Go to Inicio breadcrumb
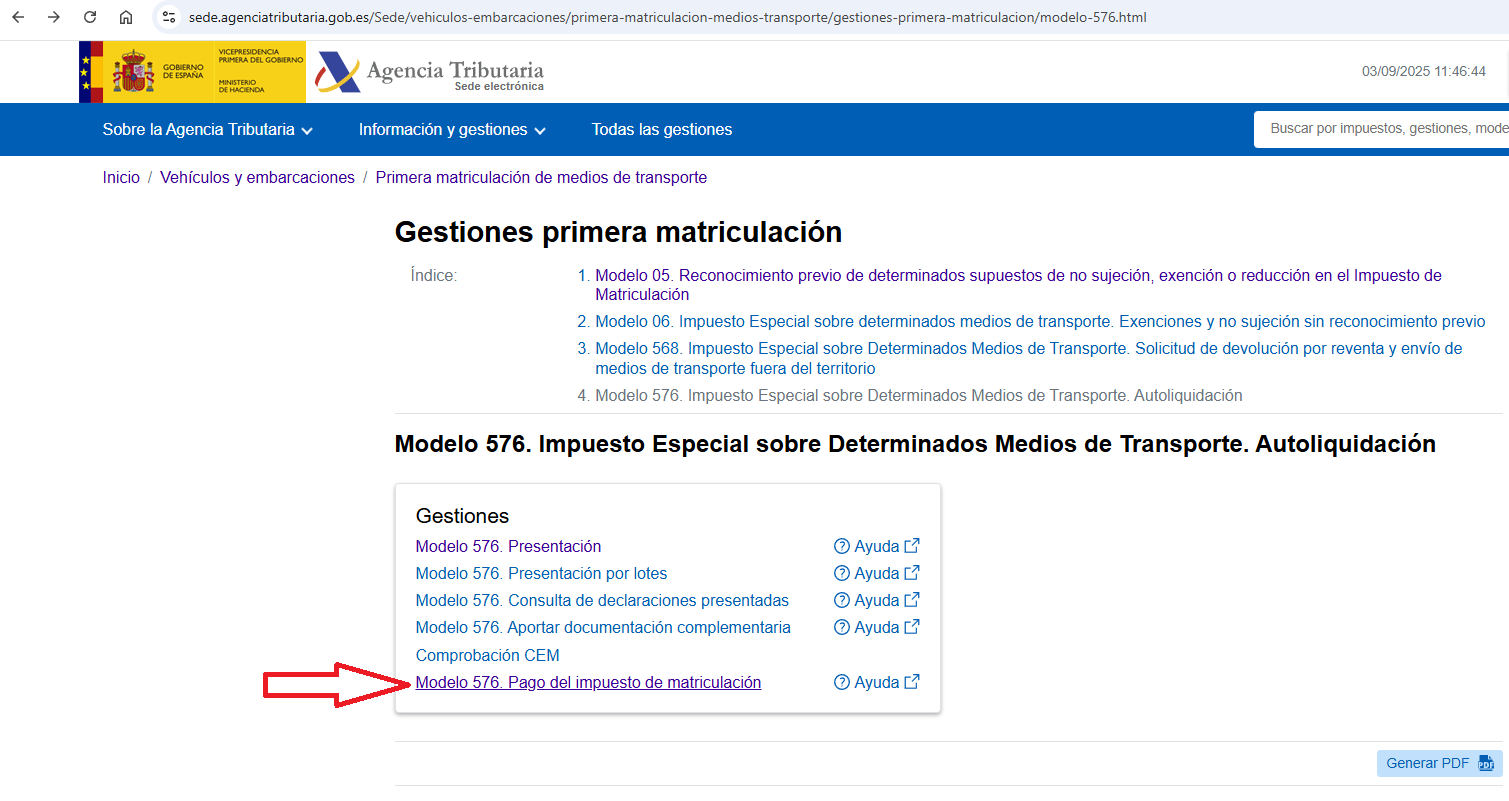This screenshot has height=801, width=1509. (x=121, y=178)
